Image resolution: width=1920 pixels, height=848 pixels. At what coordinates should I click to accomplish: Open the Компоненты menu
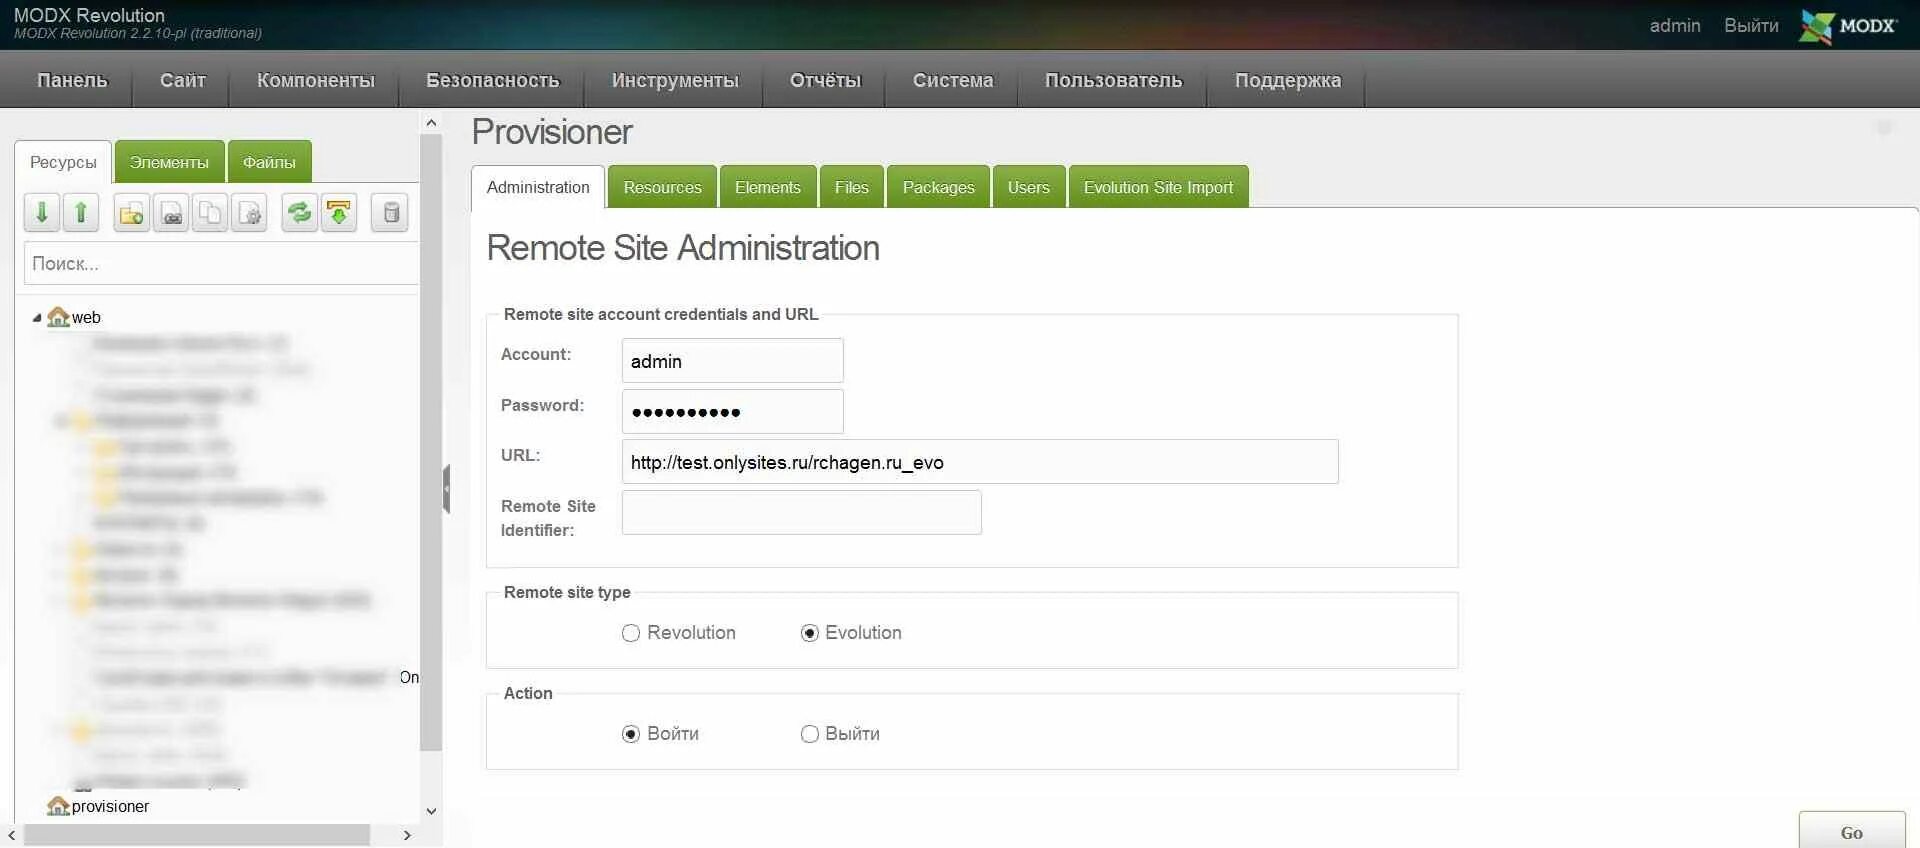coord(316,80)
